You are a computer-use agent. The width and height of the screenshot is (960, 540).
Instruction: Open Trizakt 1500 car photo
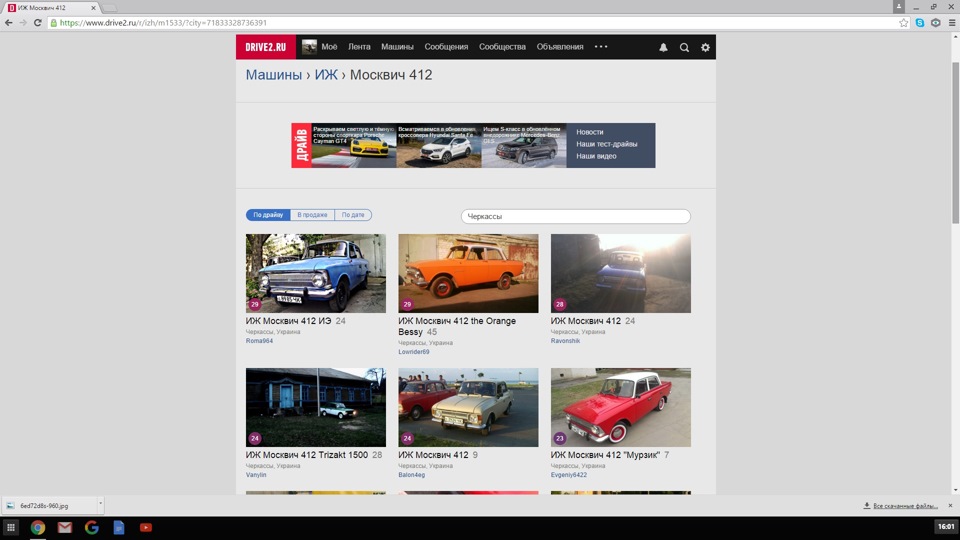tap(316, 407)
